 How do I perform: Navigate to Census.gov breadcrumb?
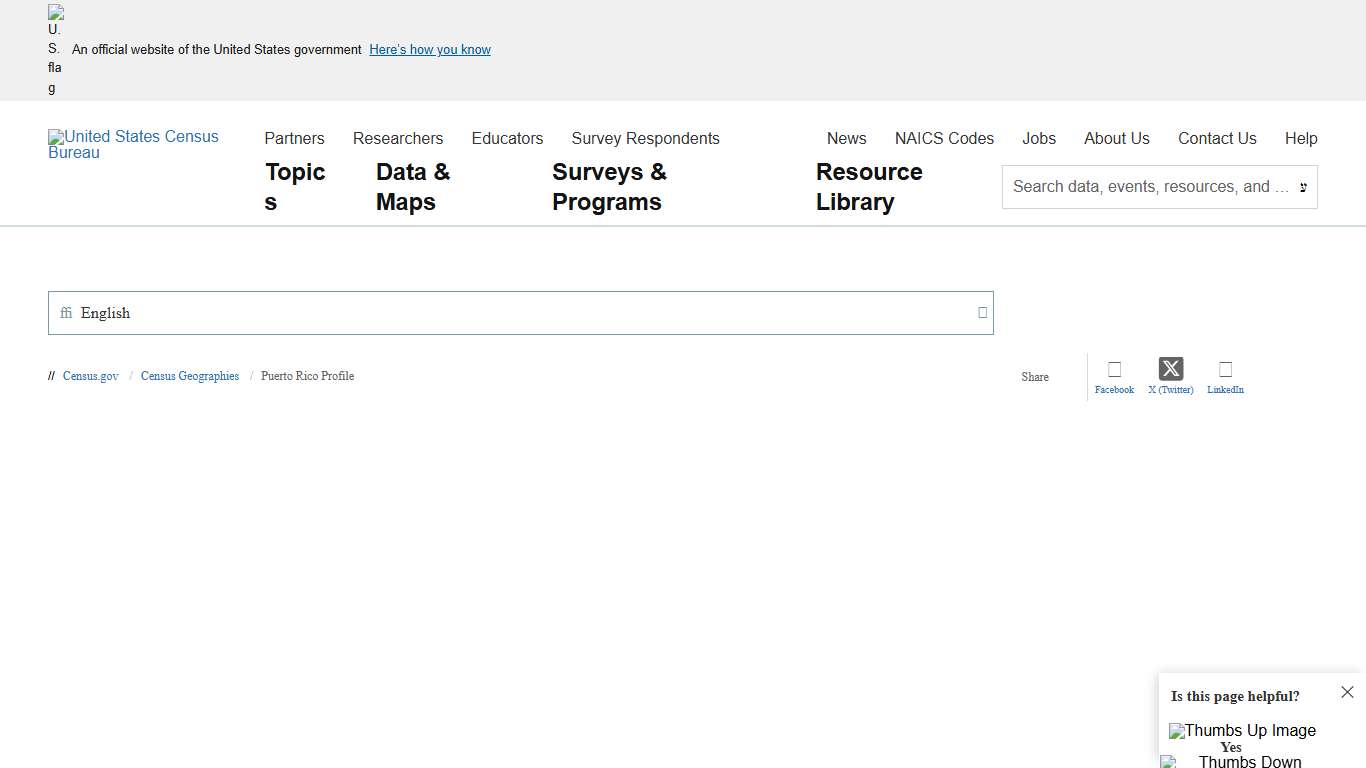pyautogui.click(x=91, y=376)
